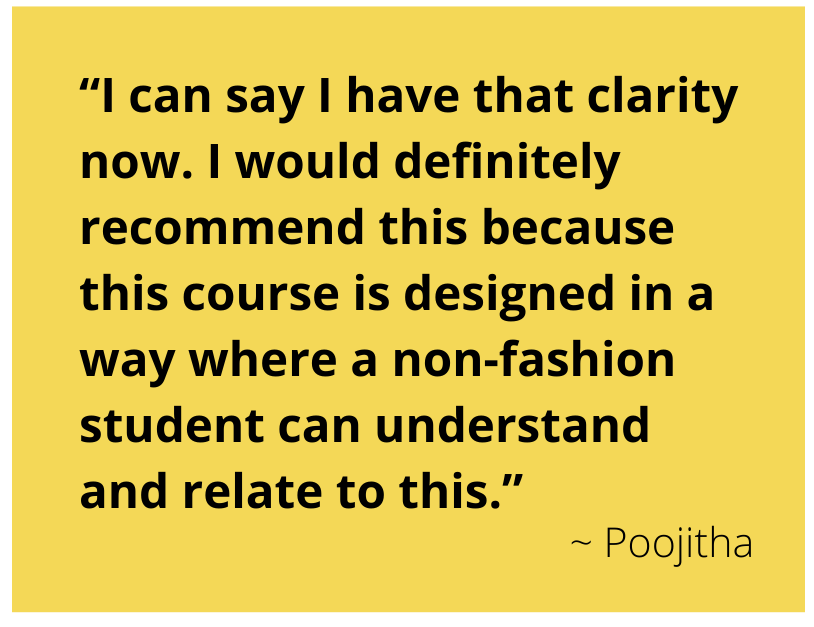Click the word "because" in the quote
Image resolution: width=814 pixels, height=627 pixels.
590,228
